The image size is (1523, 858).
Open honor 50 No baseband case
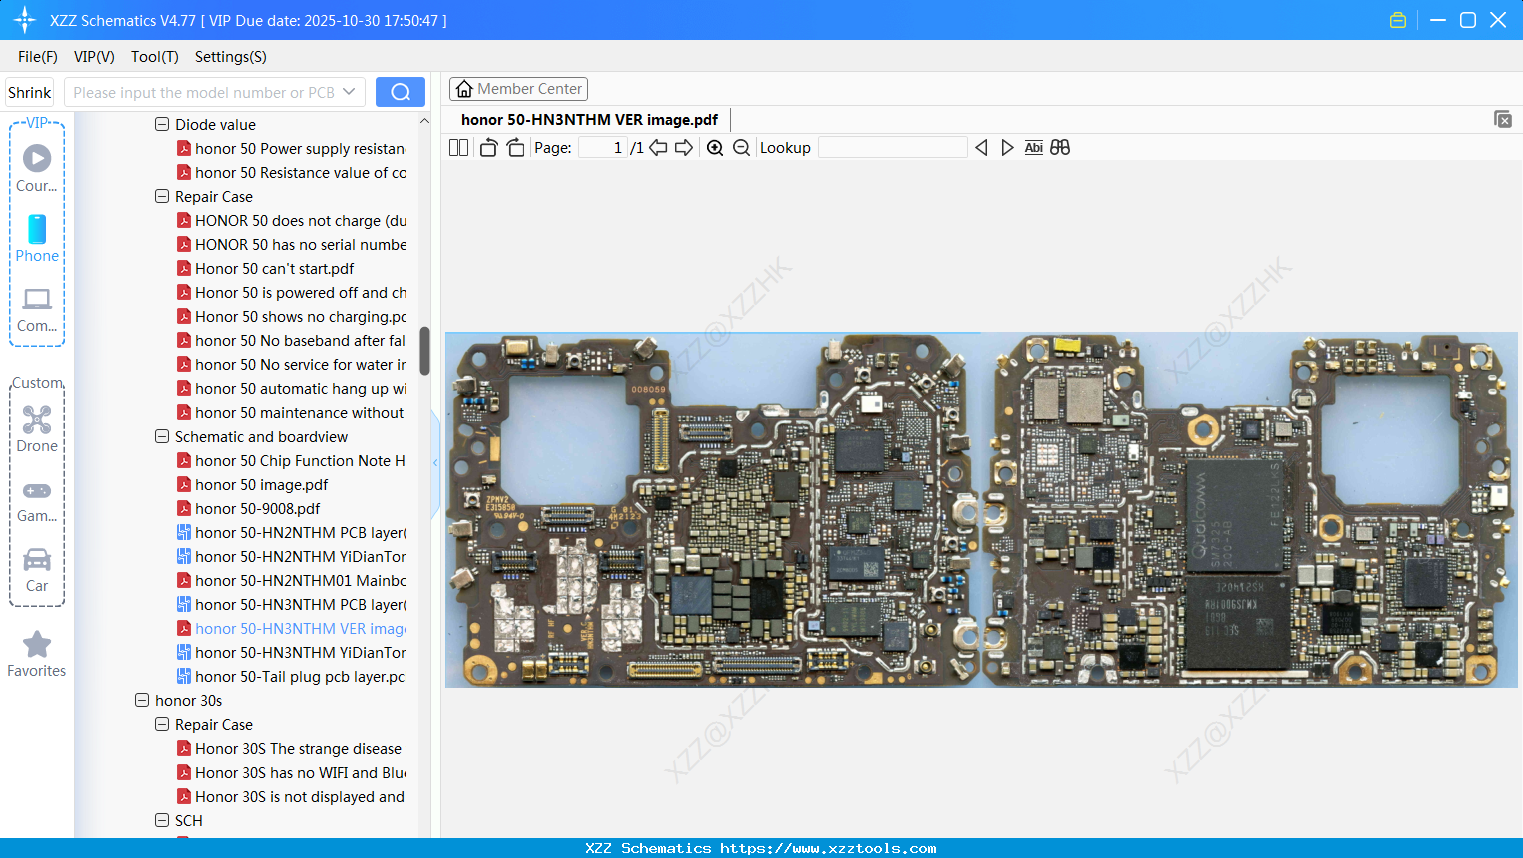[291, 341]
